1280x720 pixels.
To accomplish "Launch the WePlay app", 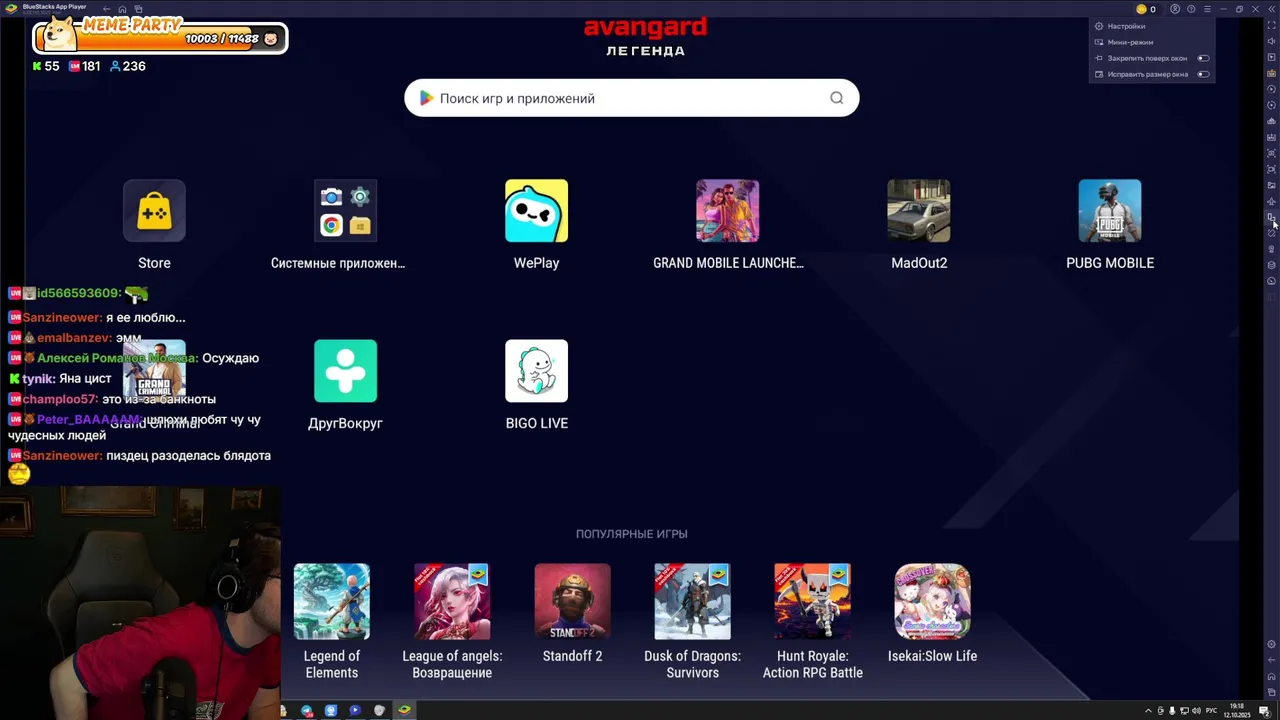I will coord(536,211).
